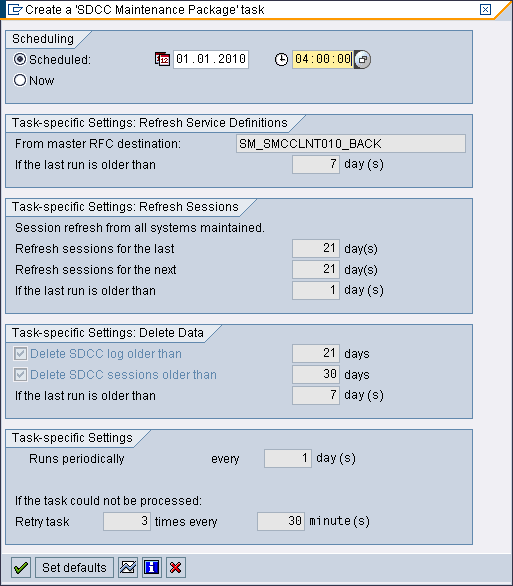Click the clock time icon
The image size is (513, 586).
coord(281,59)
